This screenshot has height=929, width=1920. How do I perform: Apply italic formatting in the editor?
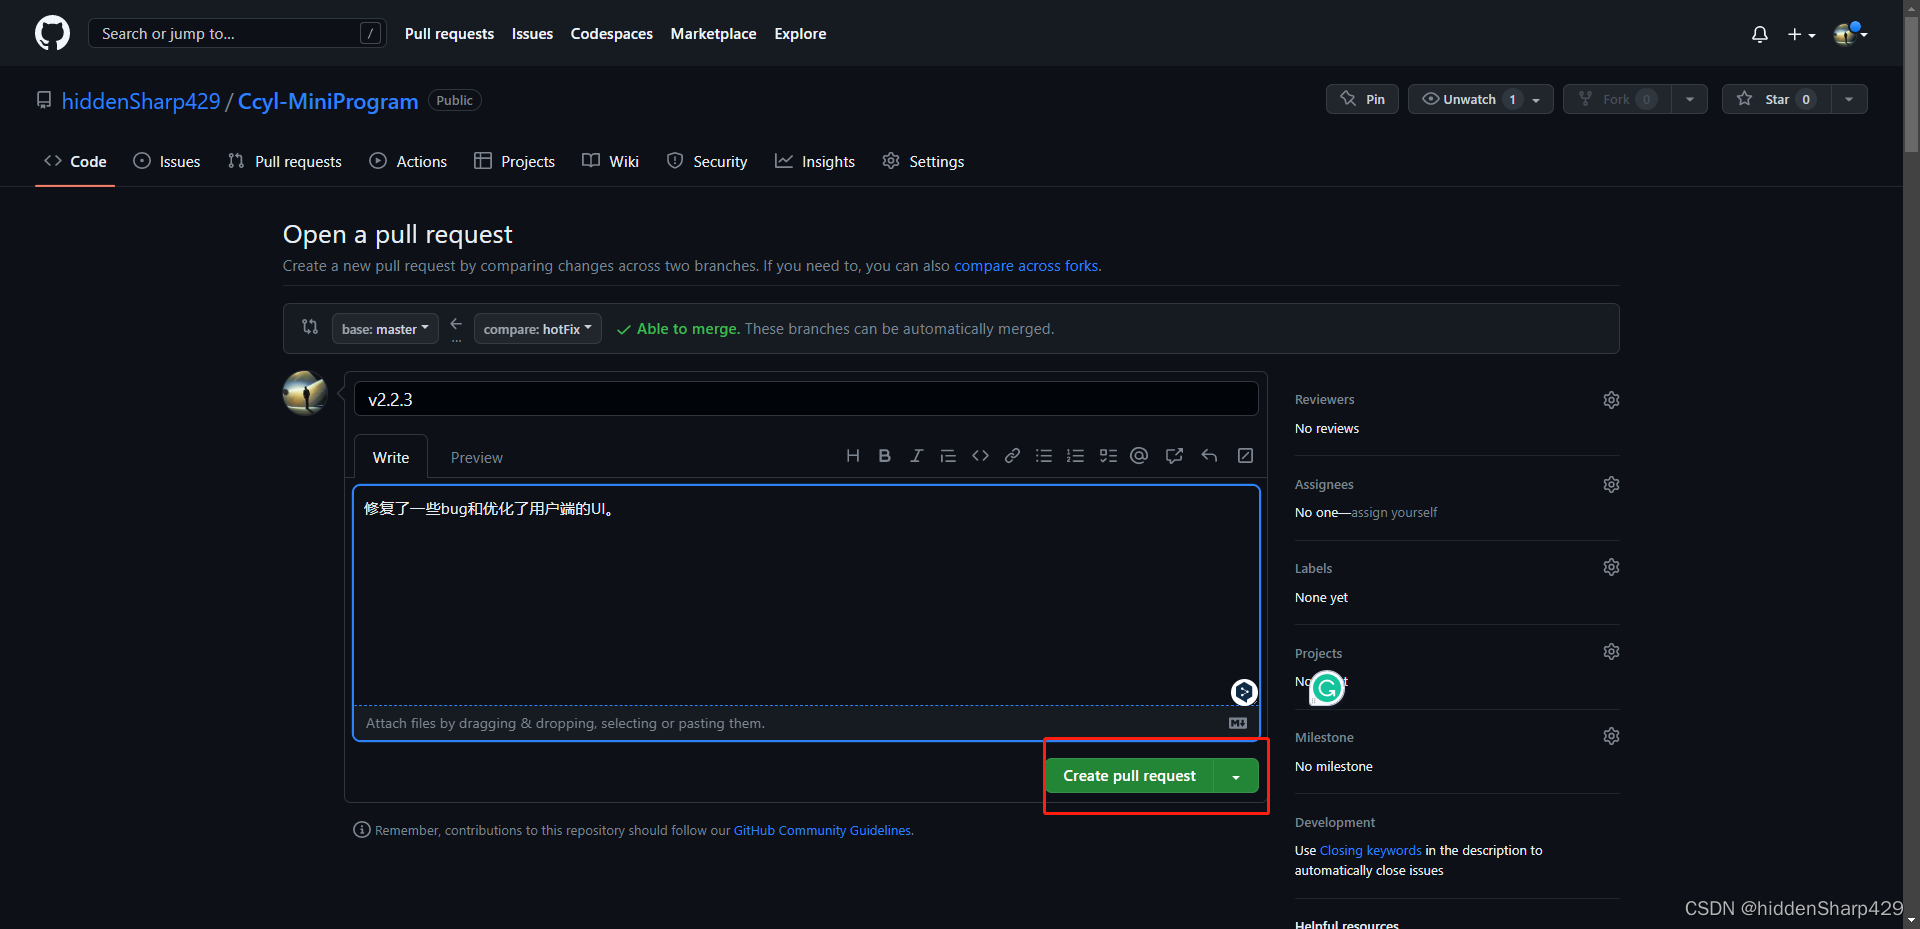point(916,456)
